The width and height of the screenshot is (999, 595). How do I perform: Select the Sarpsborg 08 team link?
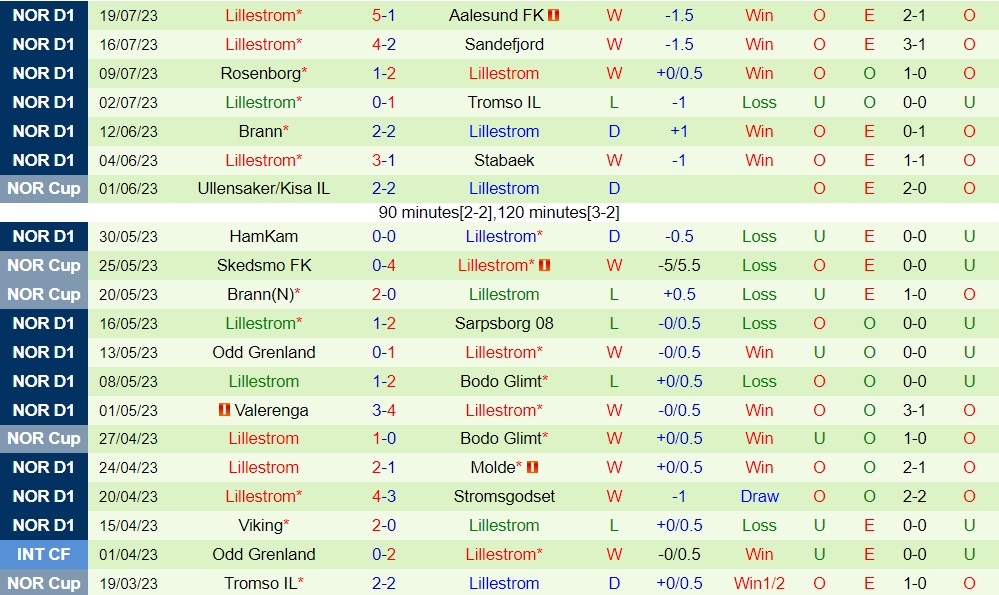coord(504,324)
